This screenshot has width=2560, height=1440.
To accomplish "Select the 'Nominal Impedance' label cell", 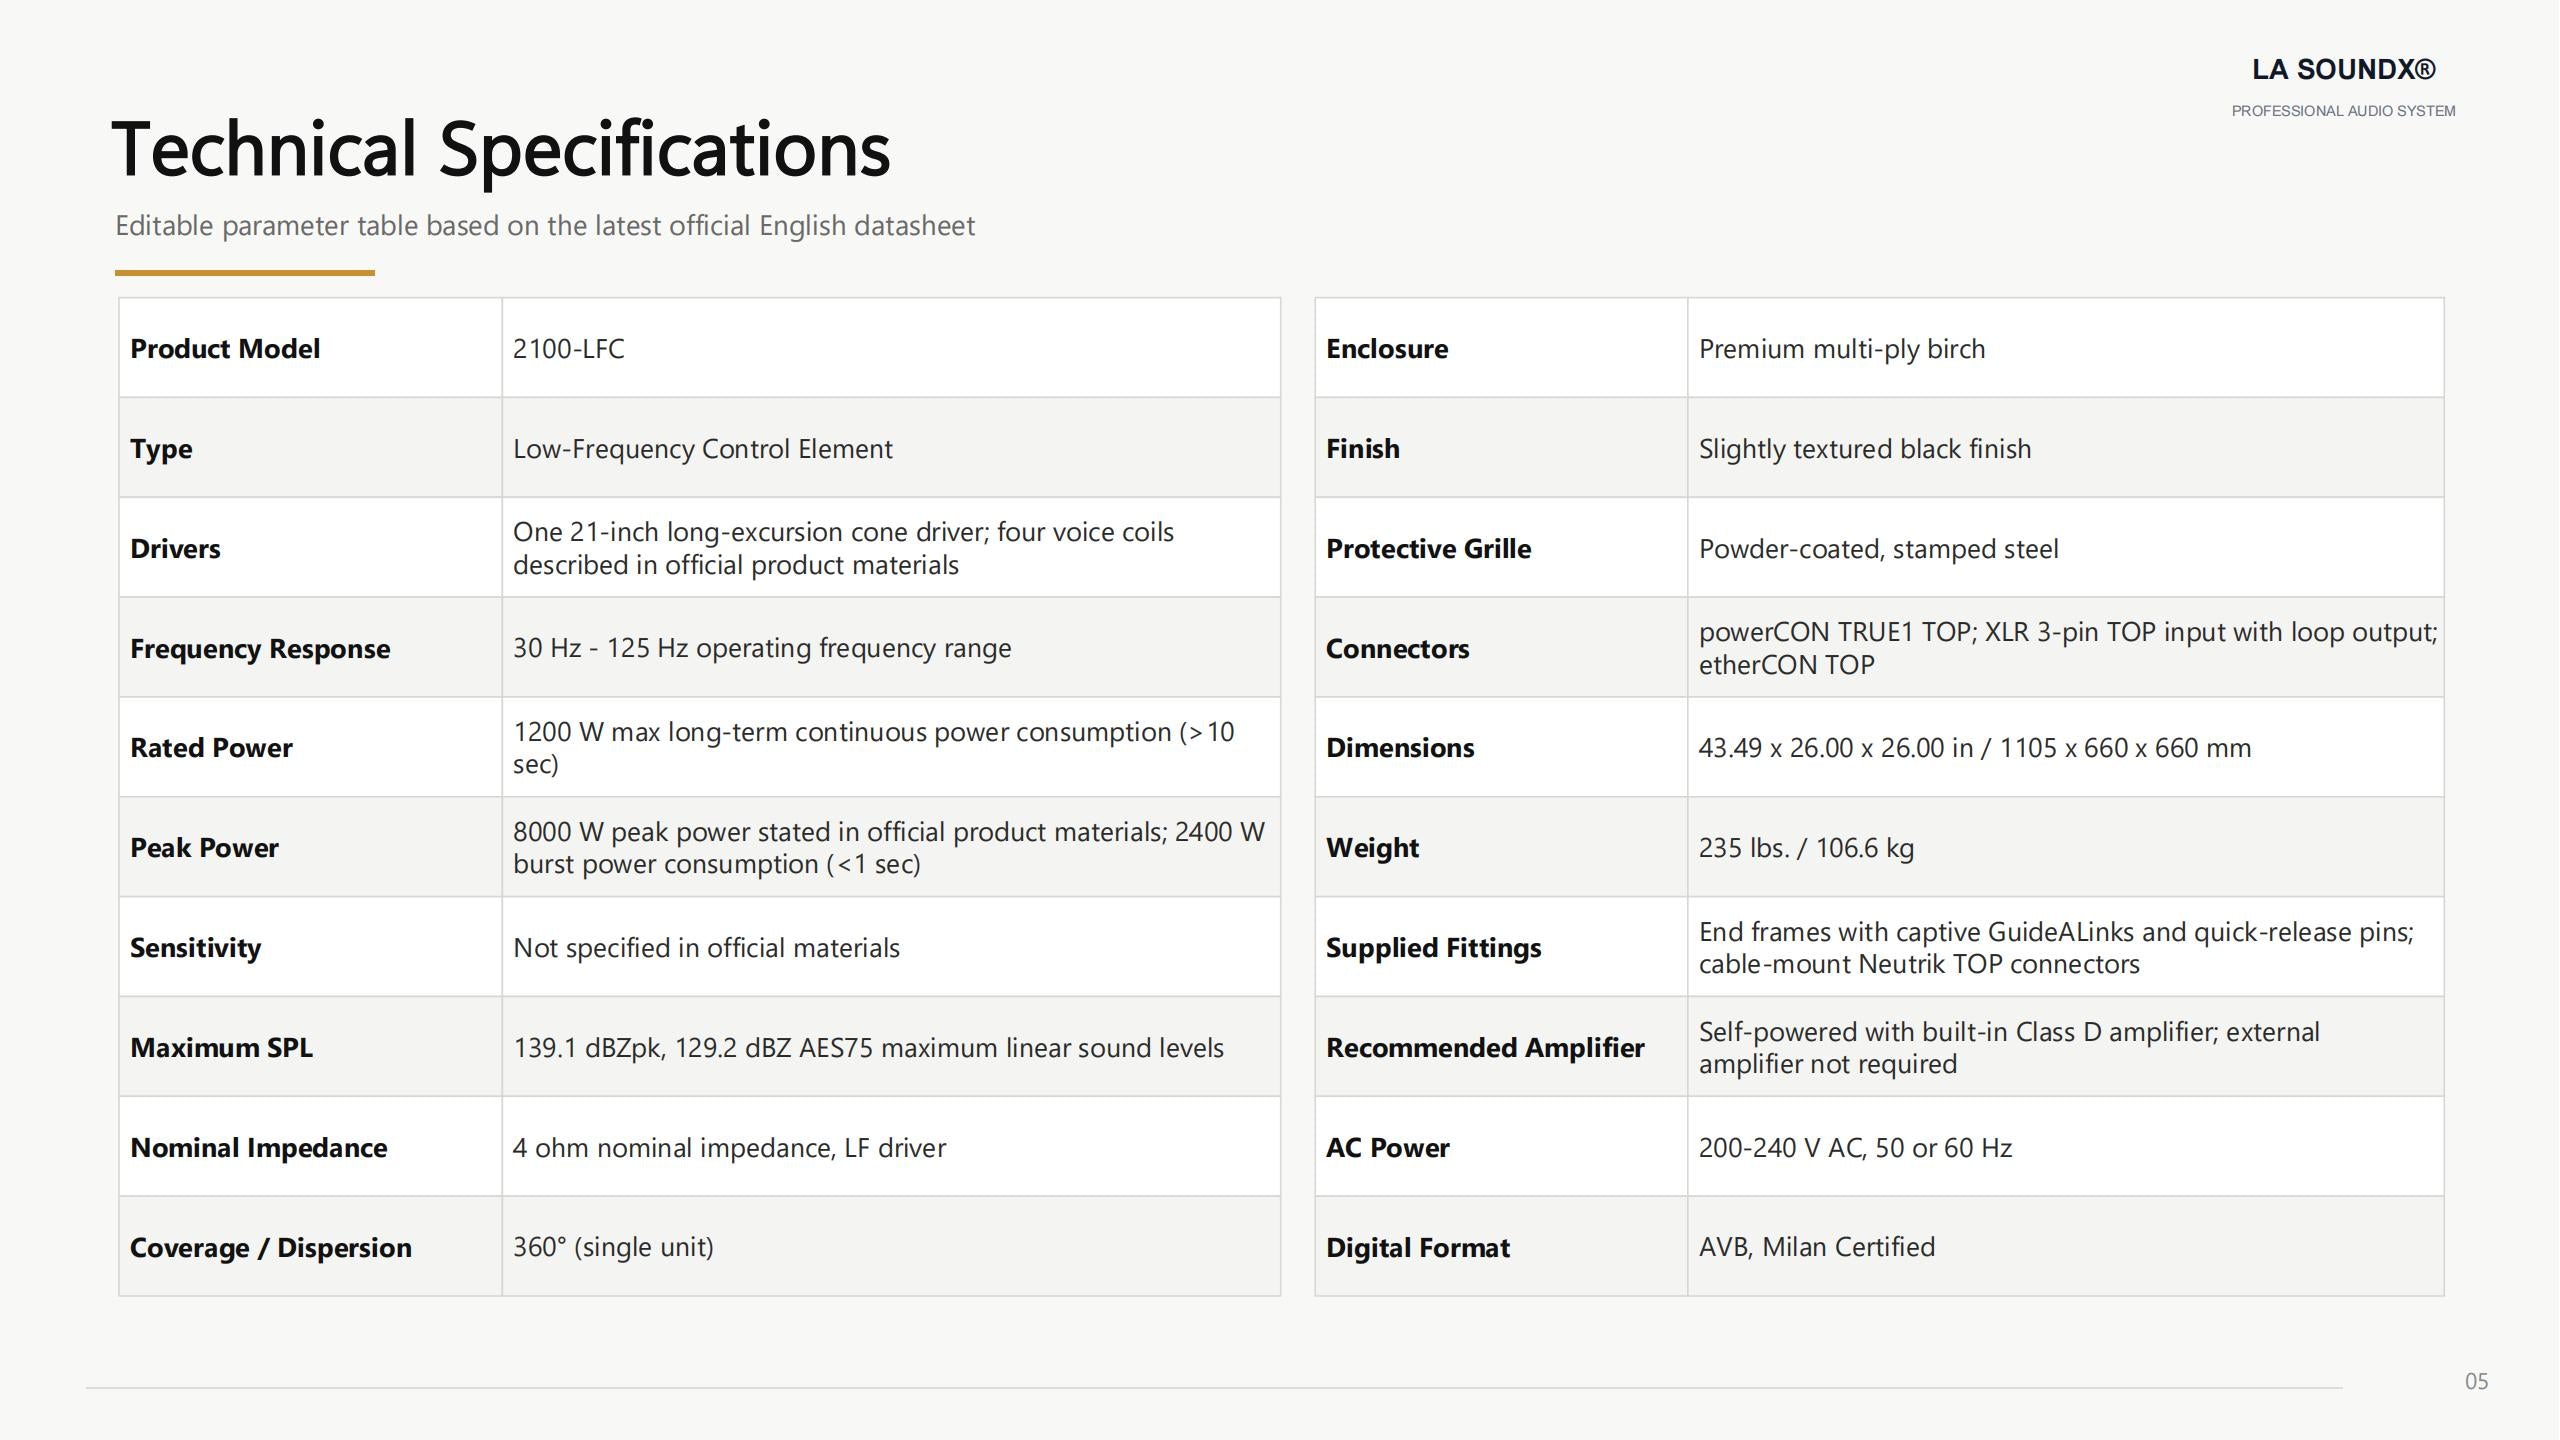I will [310, 1147].
